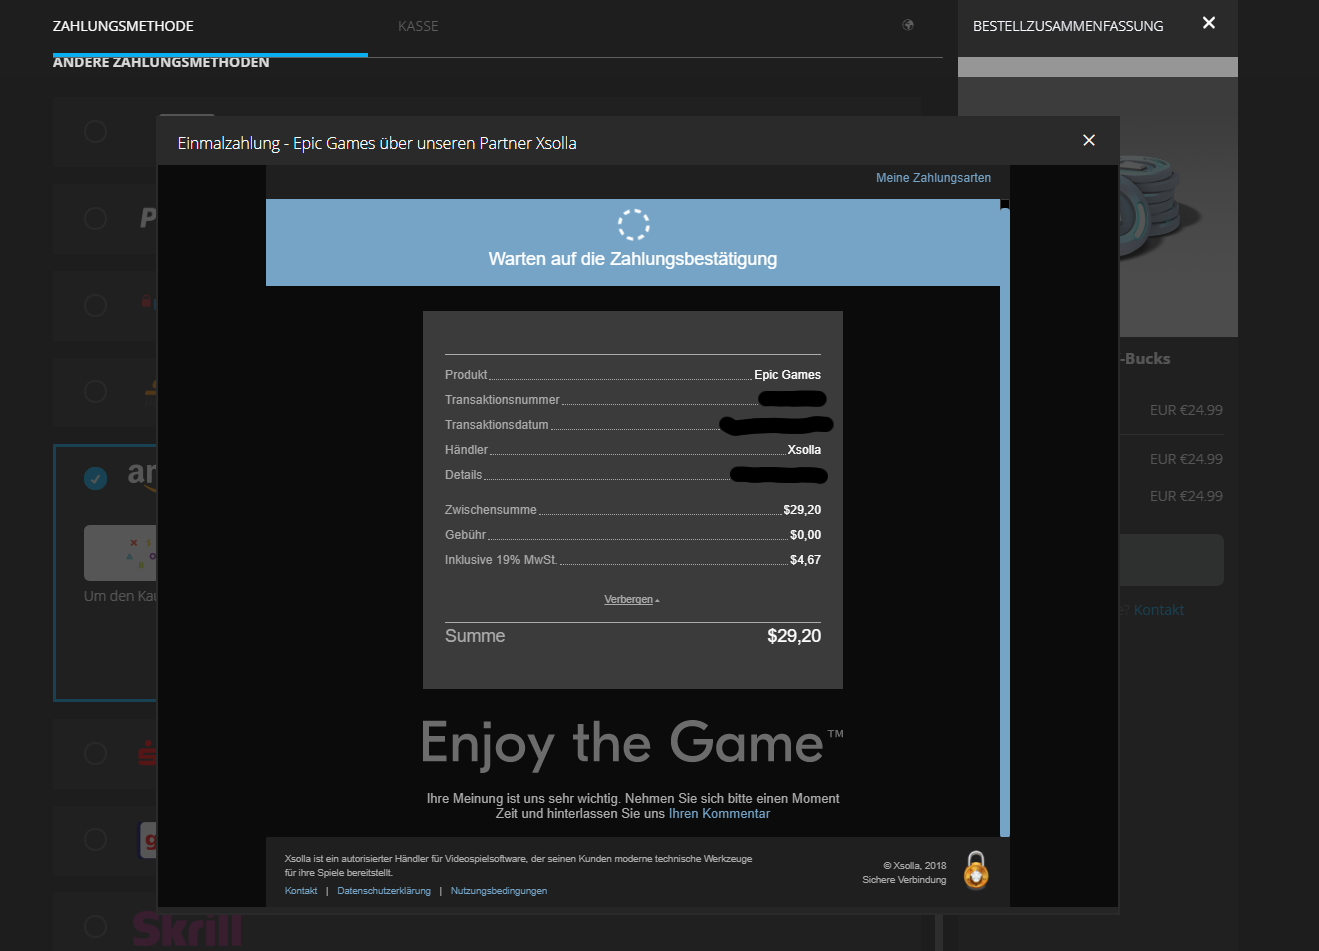This screenshot has height=951, width=1319.
Task: Click the checked Amazon payment radio button
Action: point(95,478)
